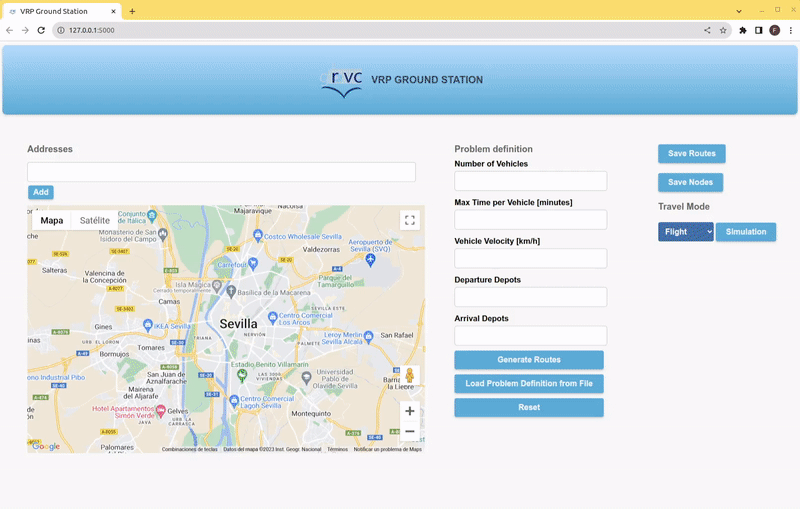Image resolution: width=800 pixels, height=509 pixels.
Task: Open Notificar un problema de Maps link
Action: coord(388,449)
